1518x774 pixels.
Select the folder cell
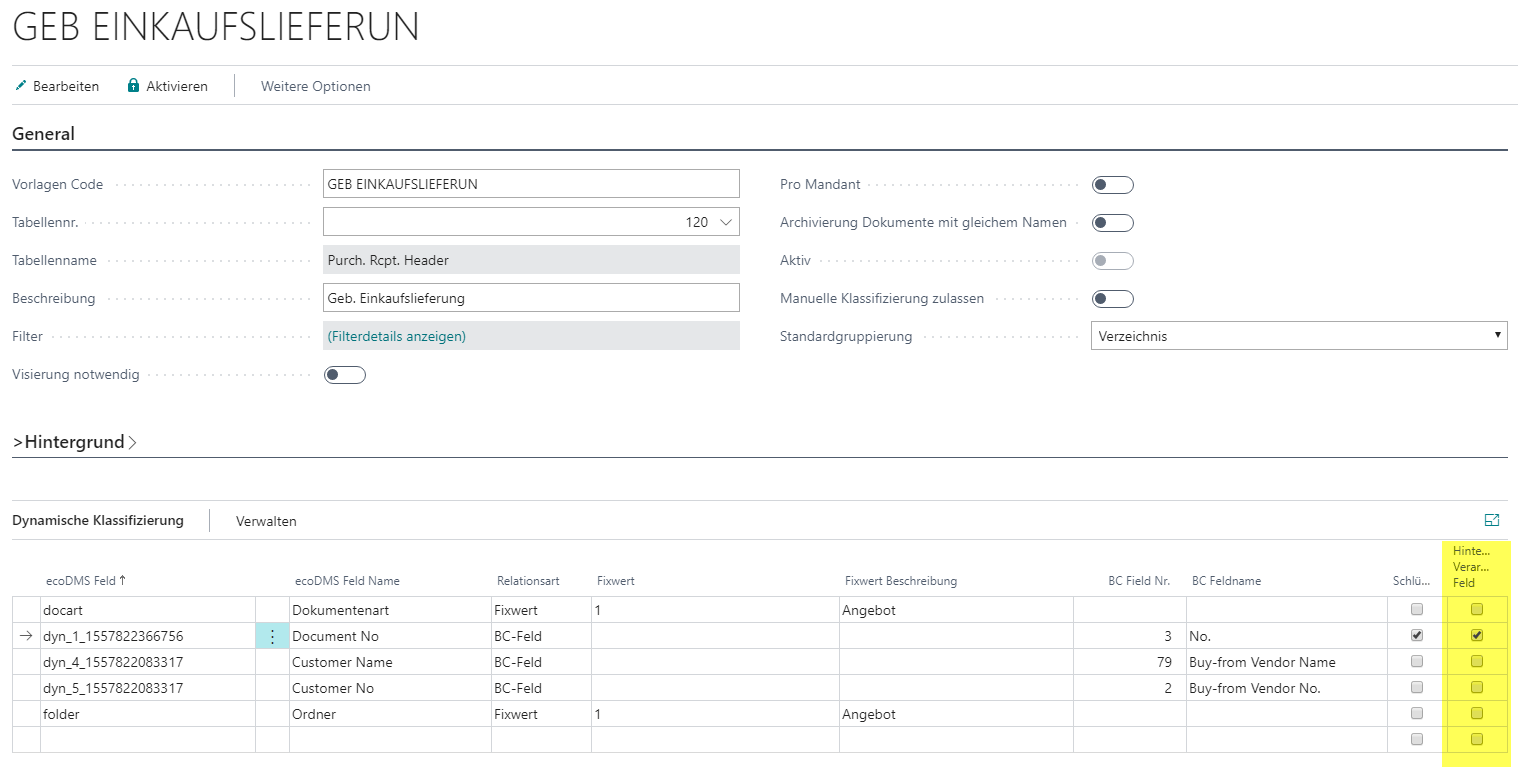point(148,714)
